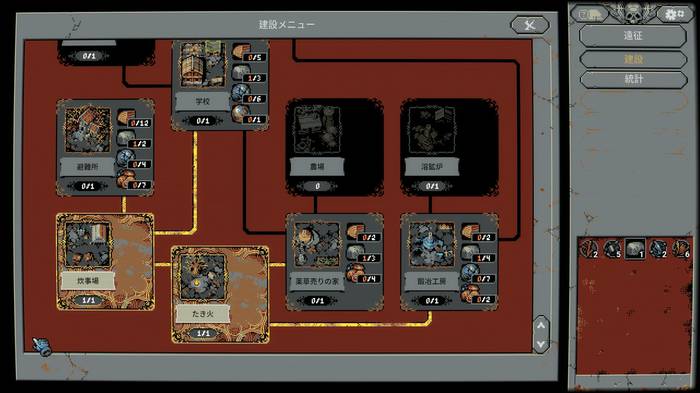Select the 炊事場 (kitchen) building card
700x393 pixels.
click(105, 262)
